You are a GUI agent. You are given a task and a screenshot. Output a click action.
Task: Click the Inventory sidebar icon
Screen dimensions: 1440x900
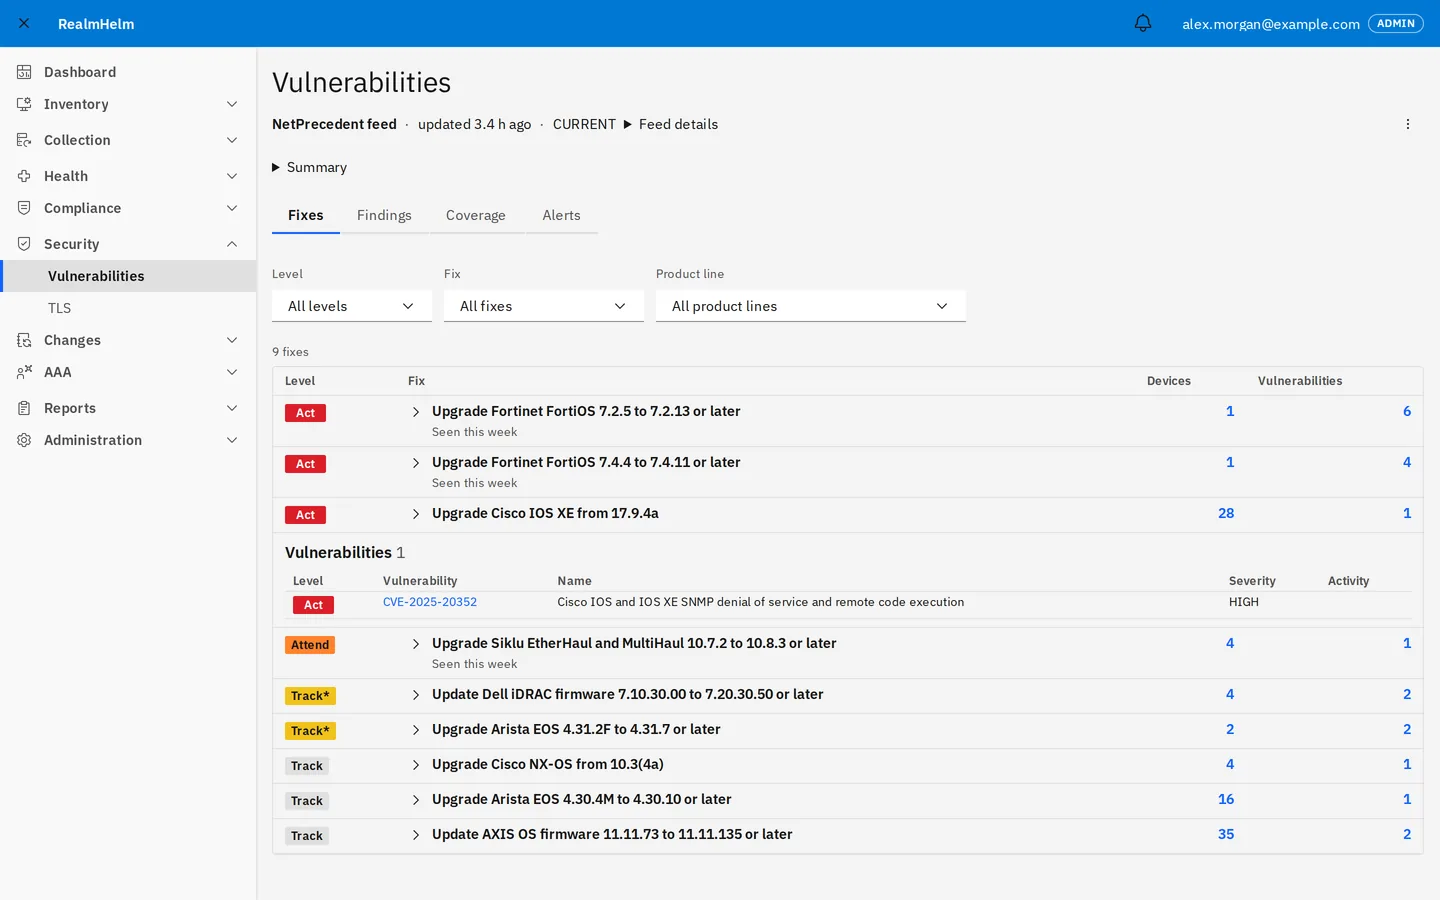tap(24, 104)
